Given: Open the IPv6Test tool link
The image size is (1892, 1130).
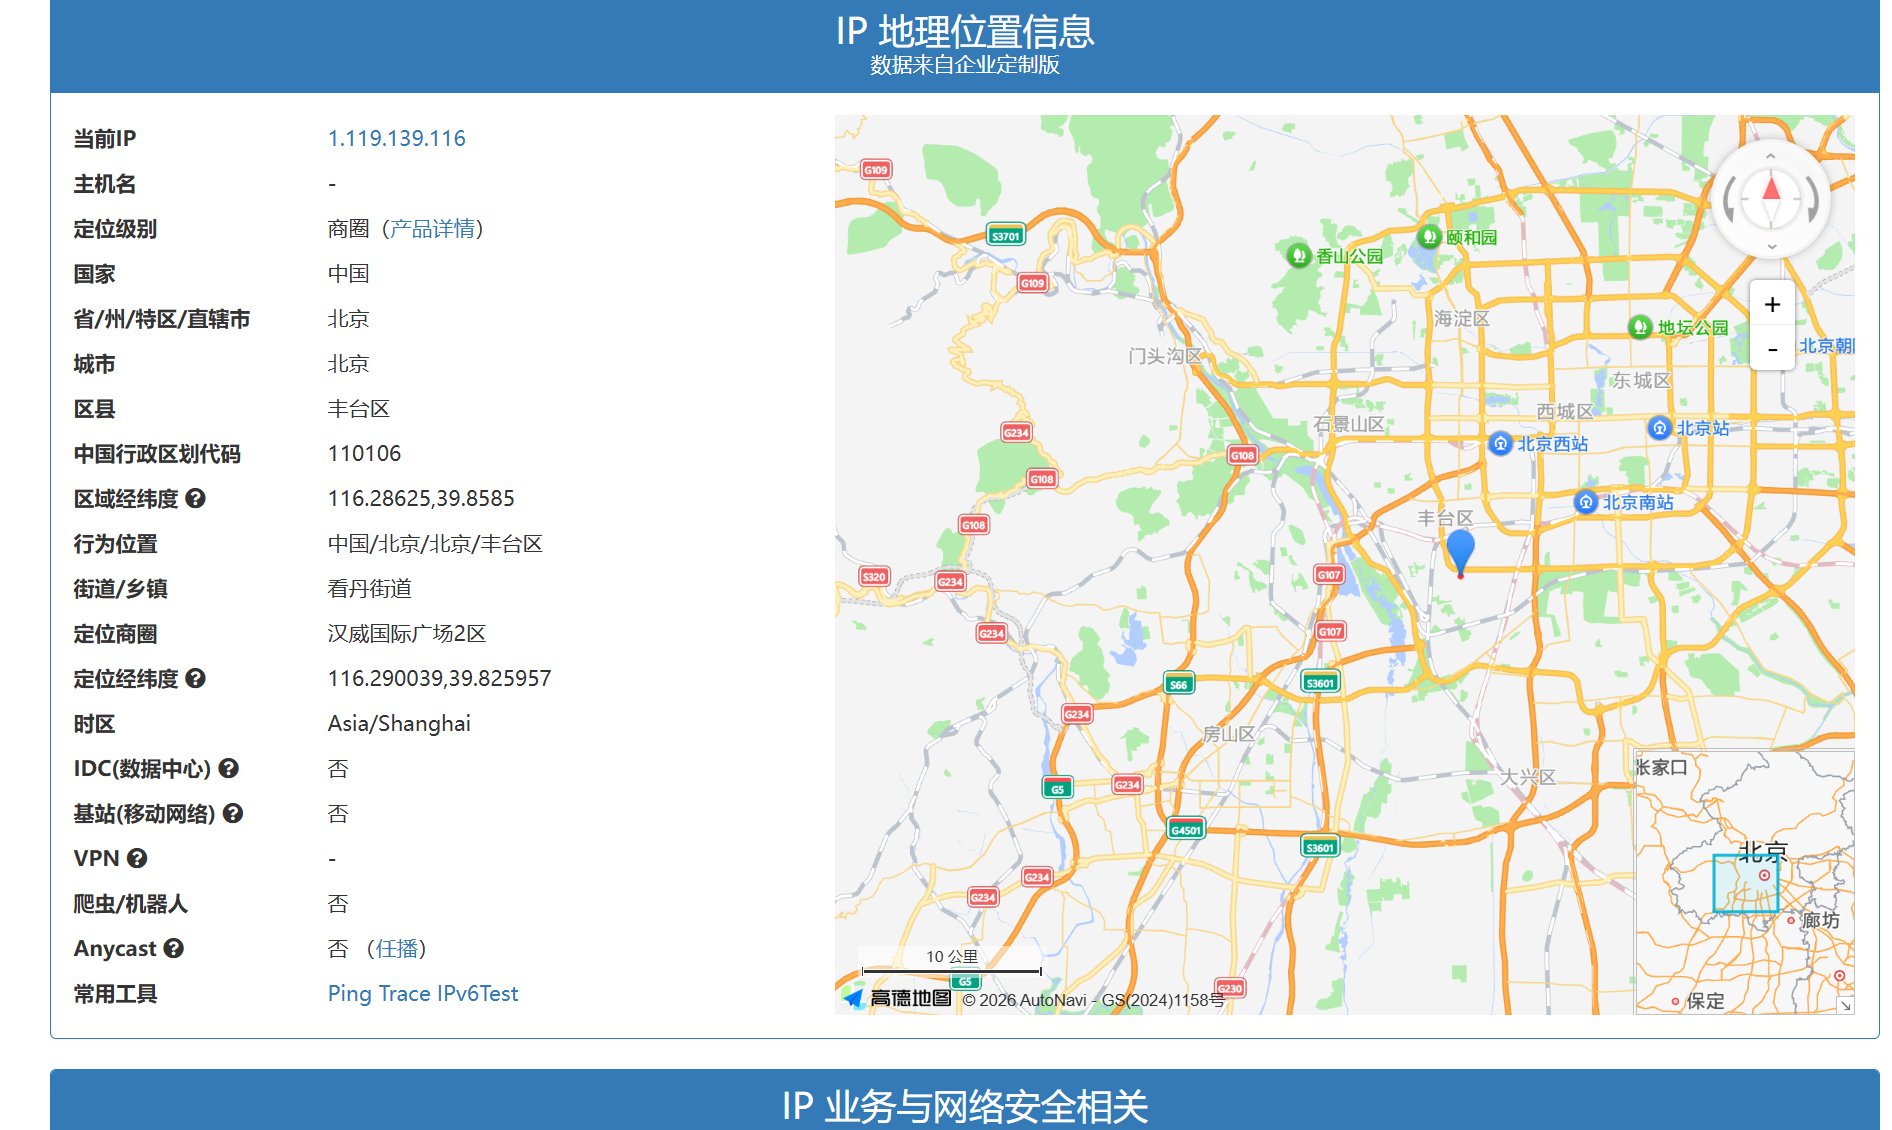Looking at the screenshot, I should pyautogui.click(x=478, y=993).
